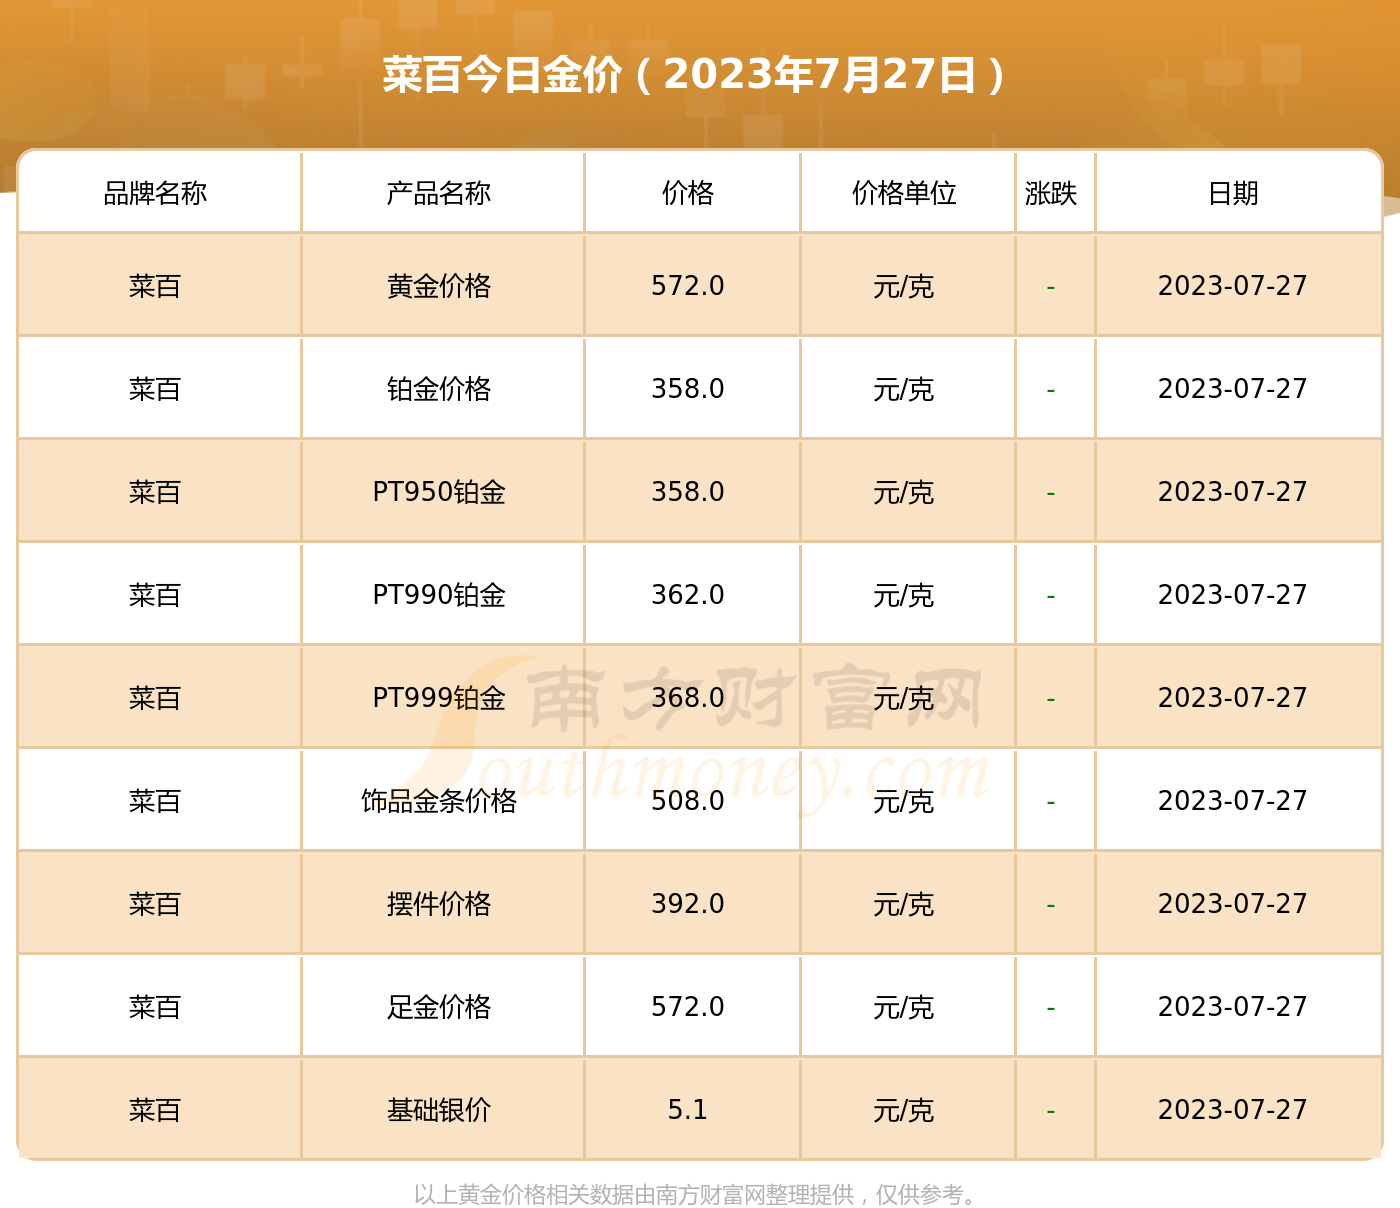1400x1208 pixels.
Task: Click 元/克 unit in 饰品金条价格 row
Action: (904, 802)
